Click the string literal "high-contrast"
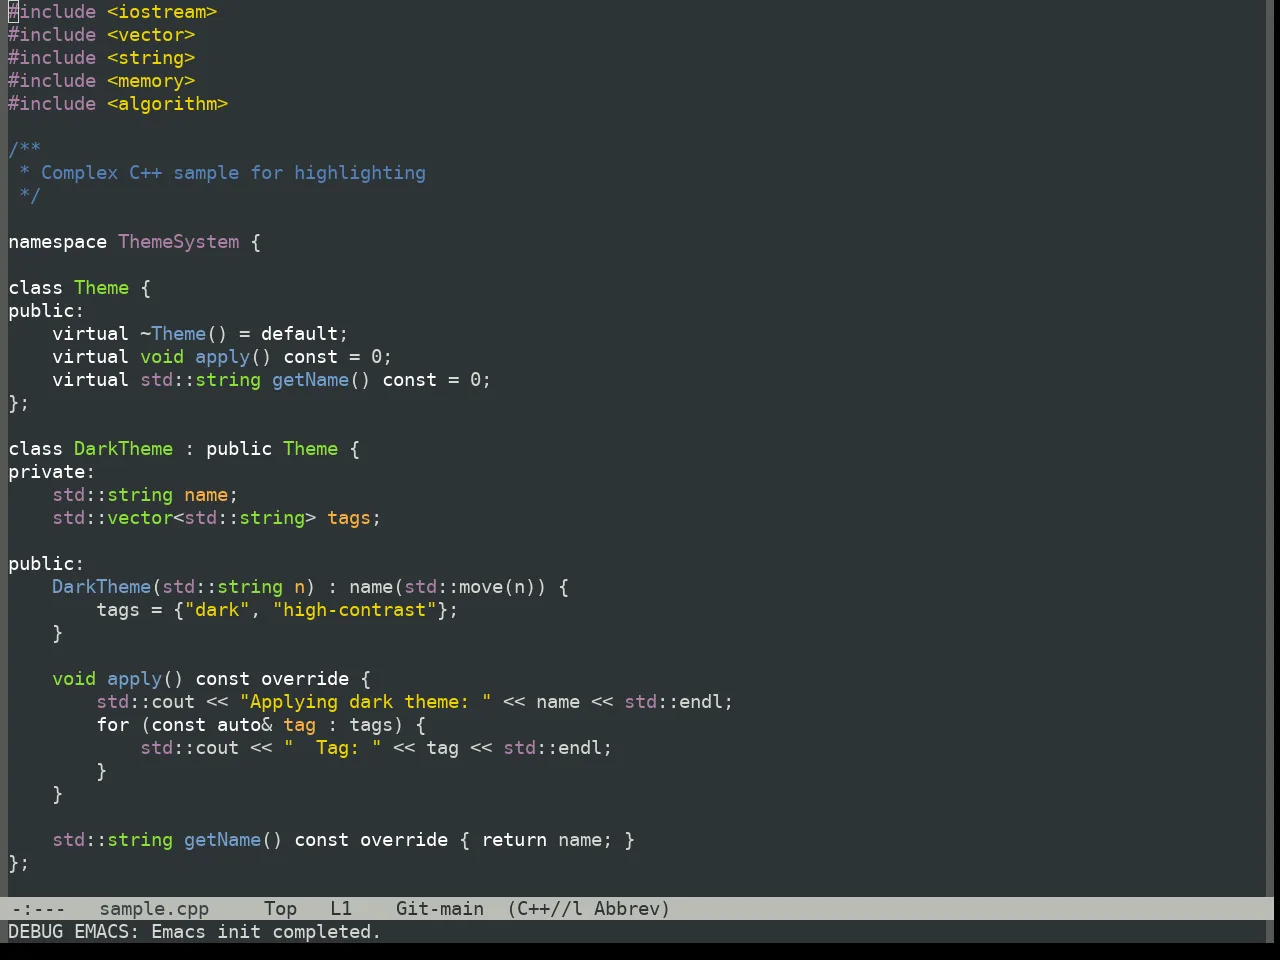 pyautogui.click(x=355, y=610)
